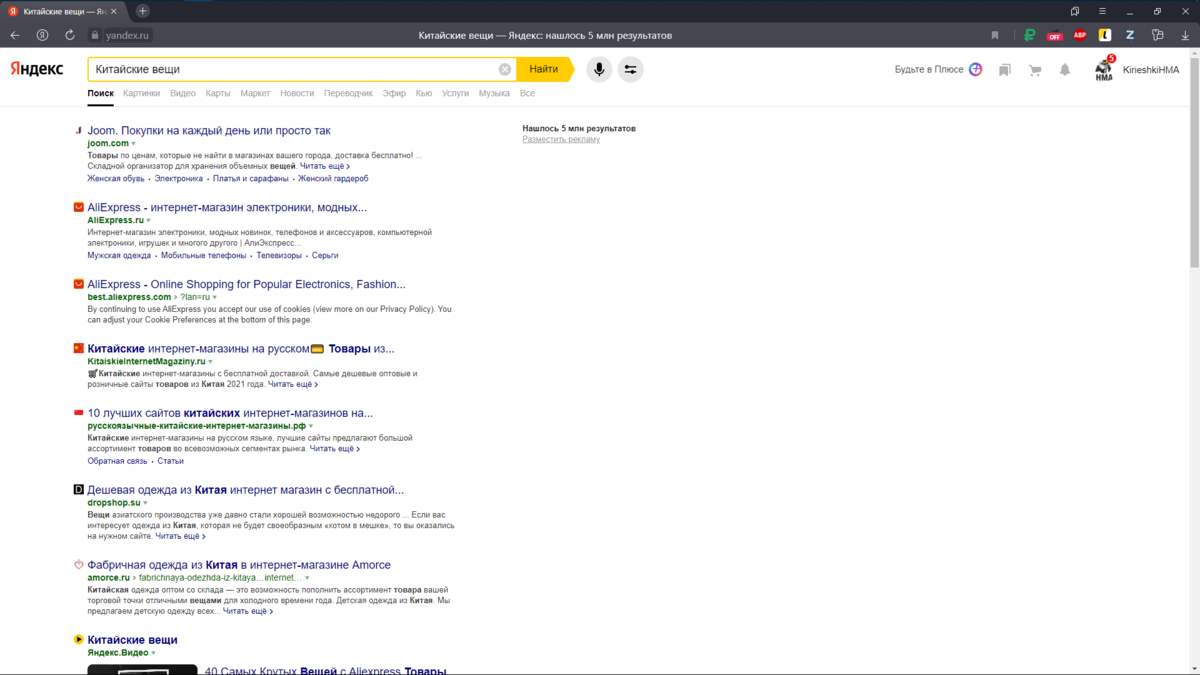1200x675 pixels.
Task: Open the Обратная связь sitelink
Action: tap(117, 461)
